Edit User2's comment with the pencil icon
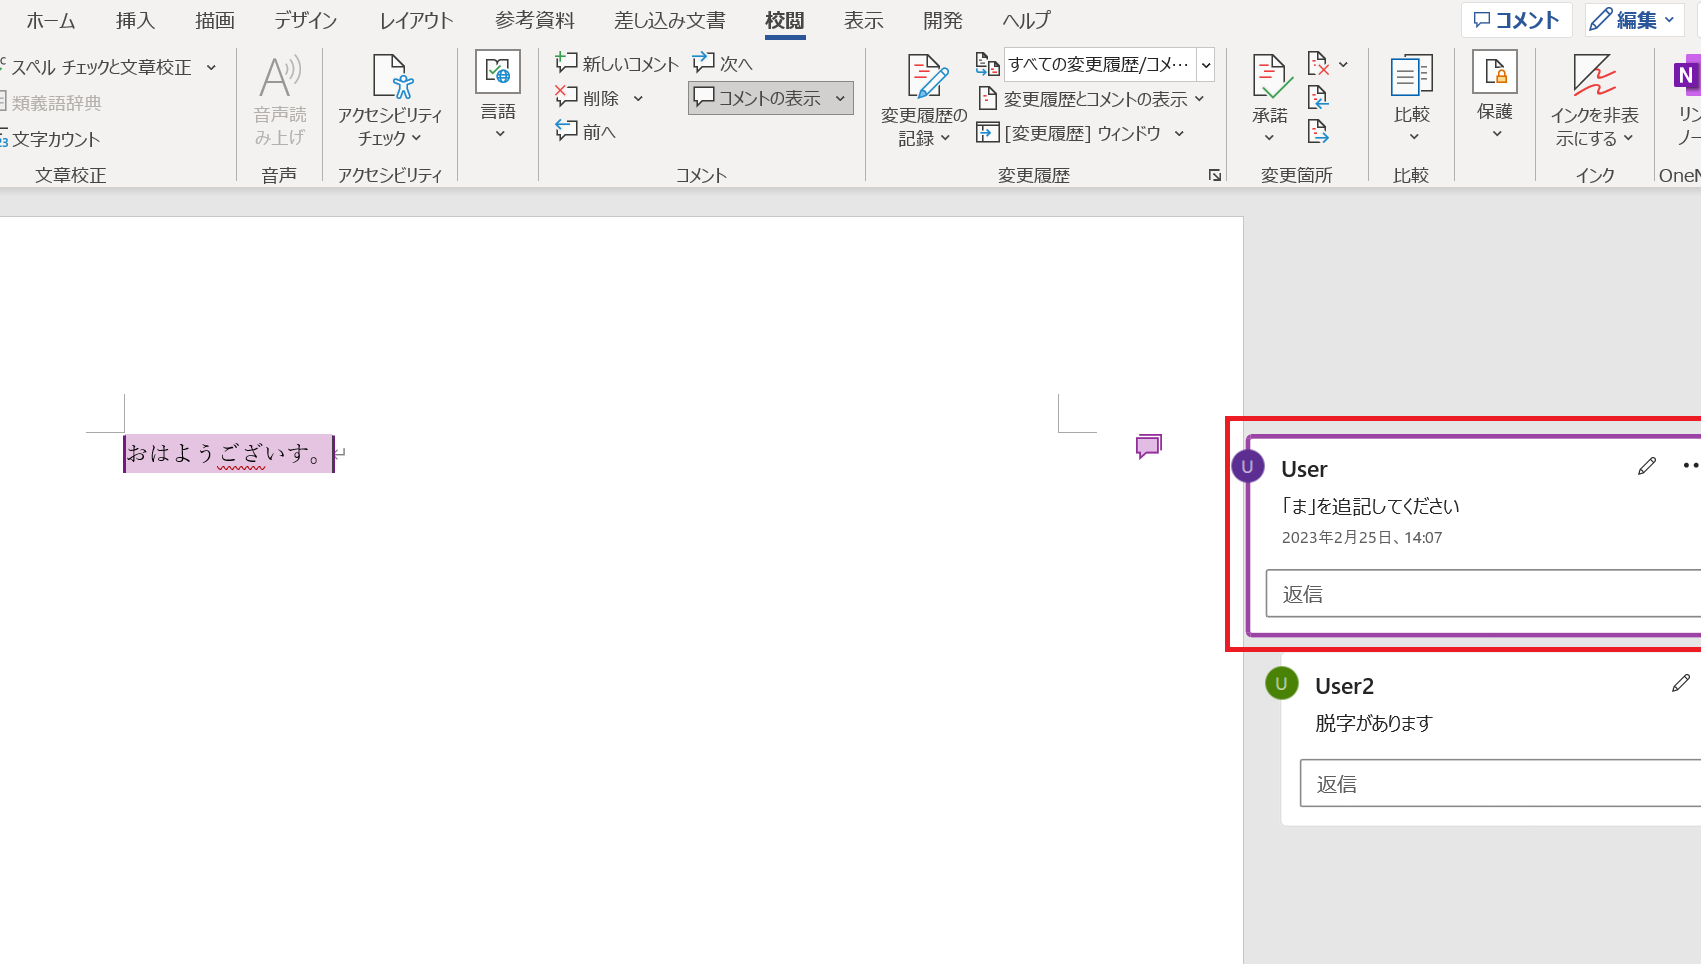1701x964 pixels. click(1680, 684)
